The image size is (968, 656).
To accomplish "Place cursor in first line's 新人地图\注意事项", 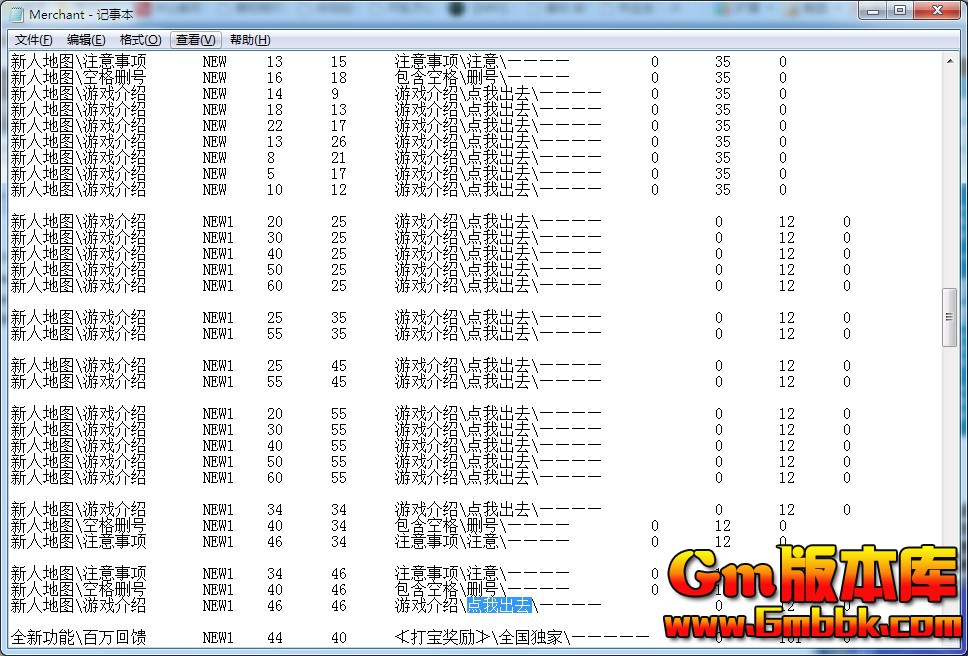I will (x=78, y=62).
